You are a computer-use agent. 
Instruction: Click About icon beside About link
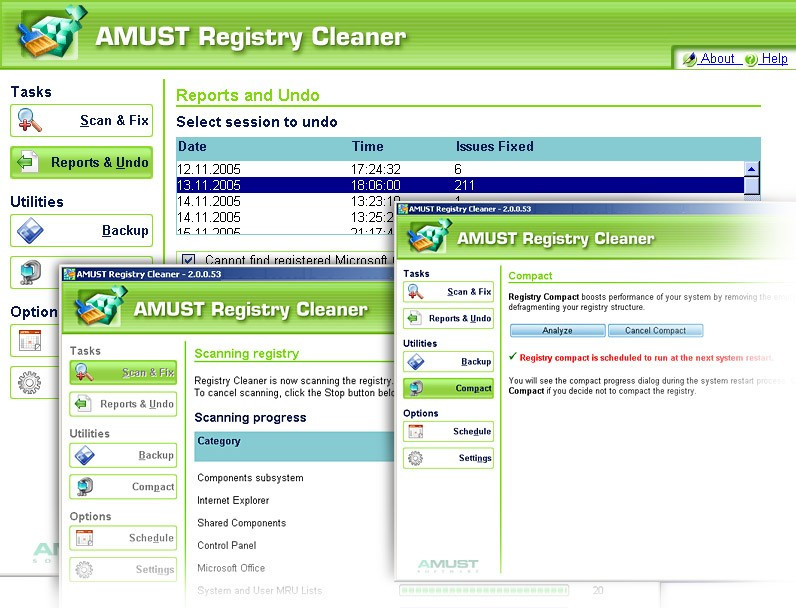click(690, 59)
